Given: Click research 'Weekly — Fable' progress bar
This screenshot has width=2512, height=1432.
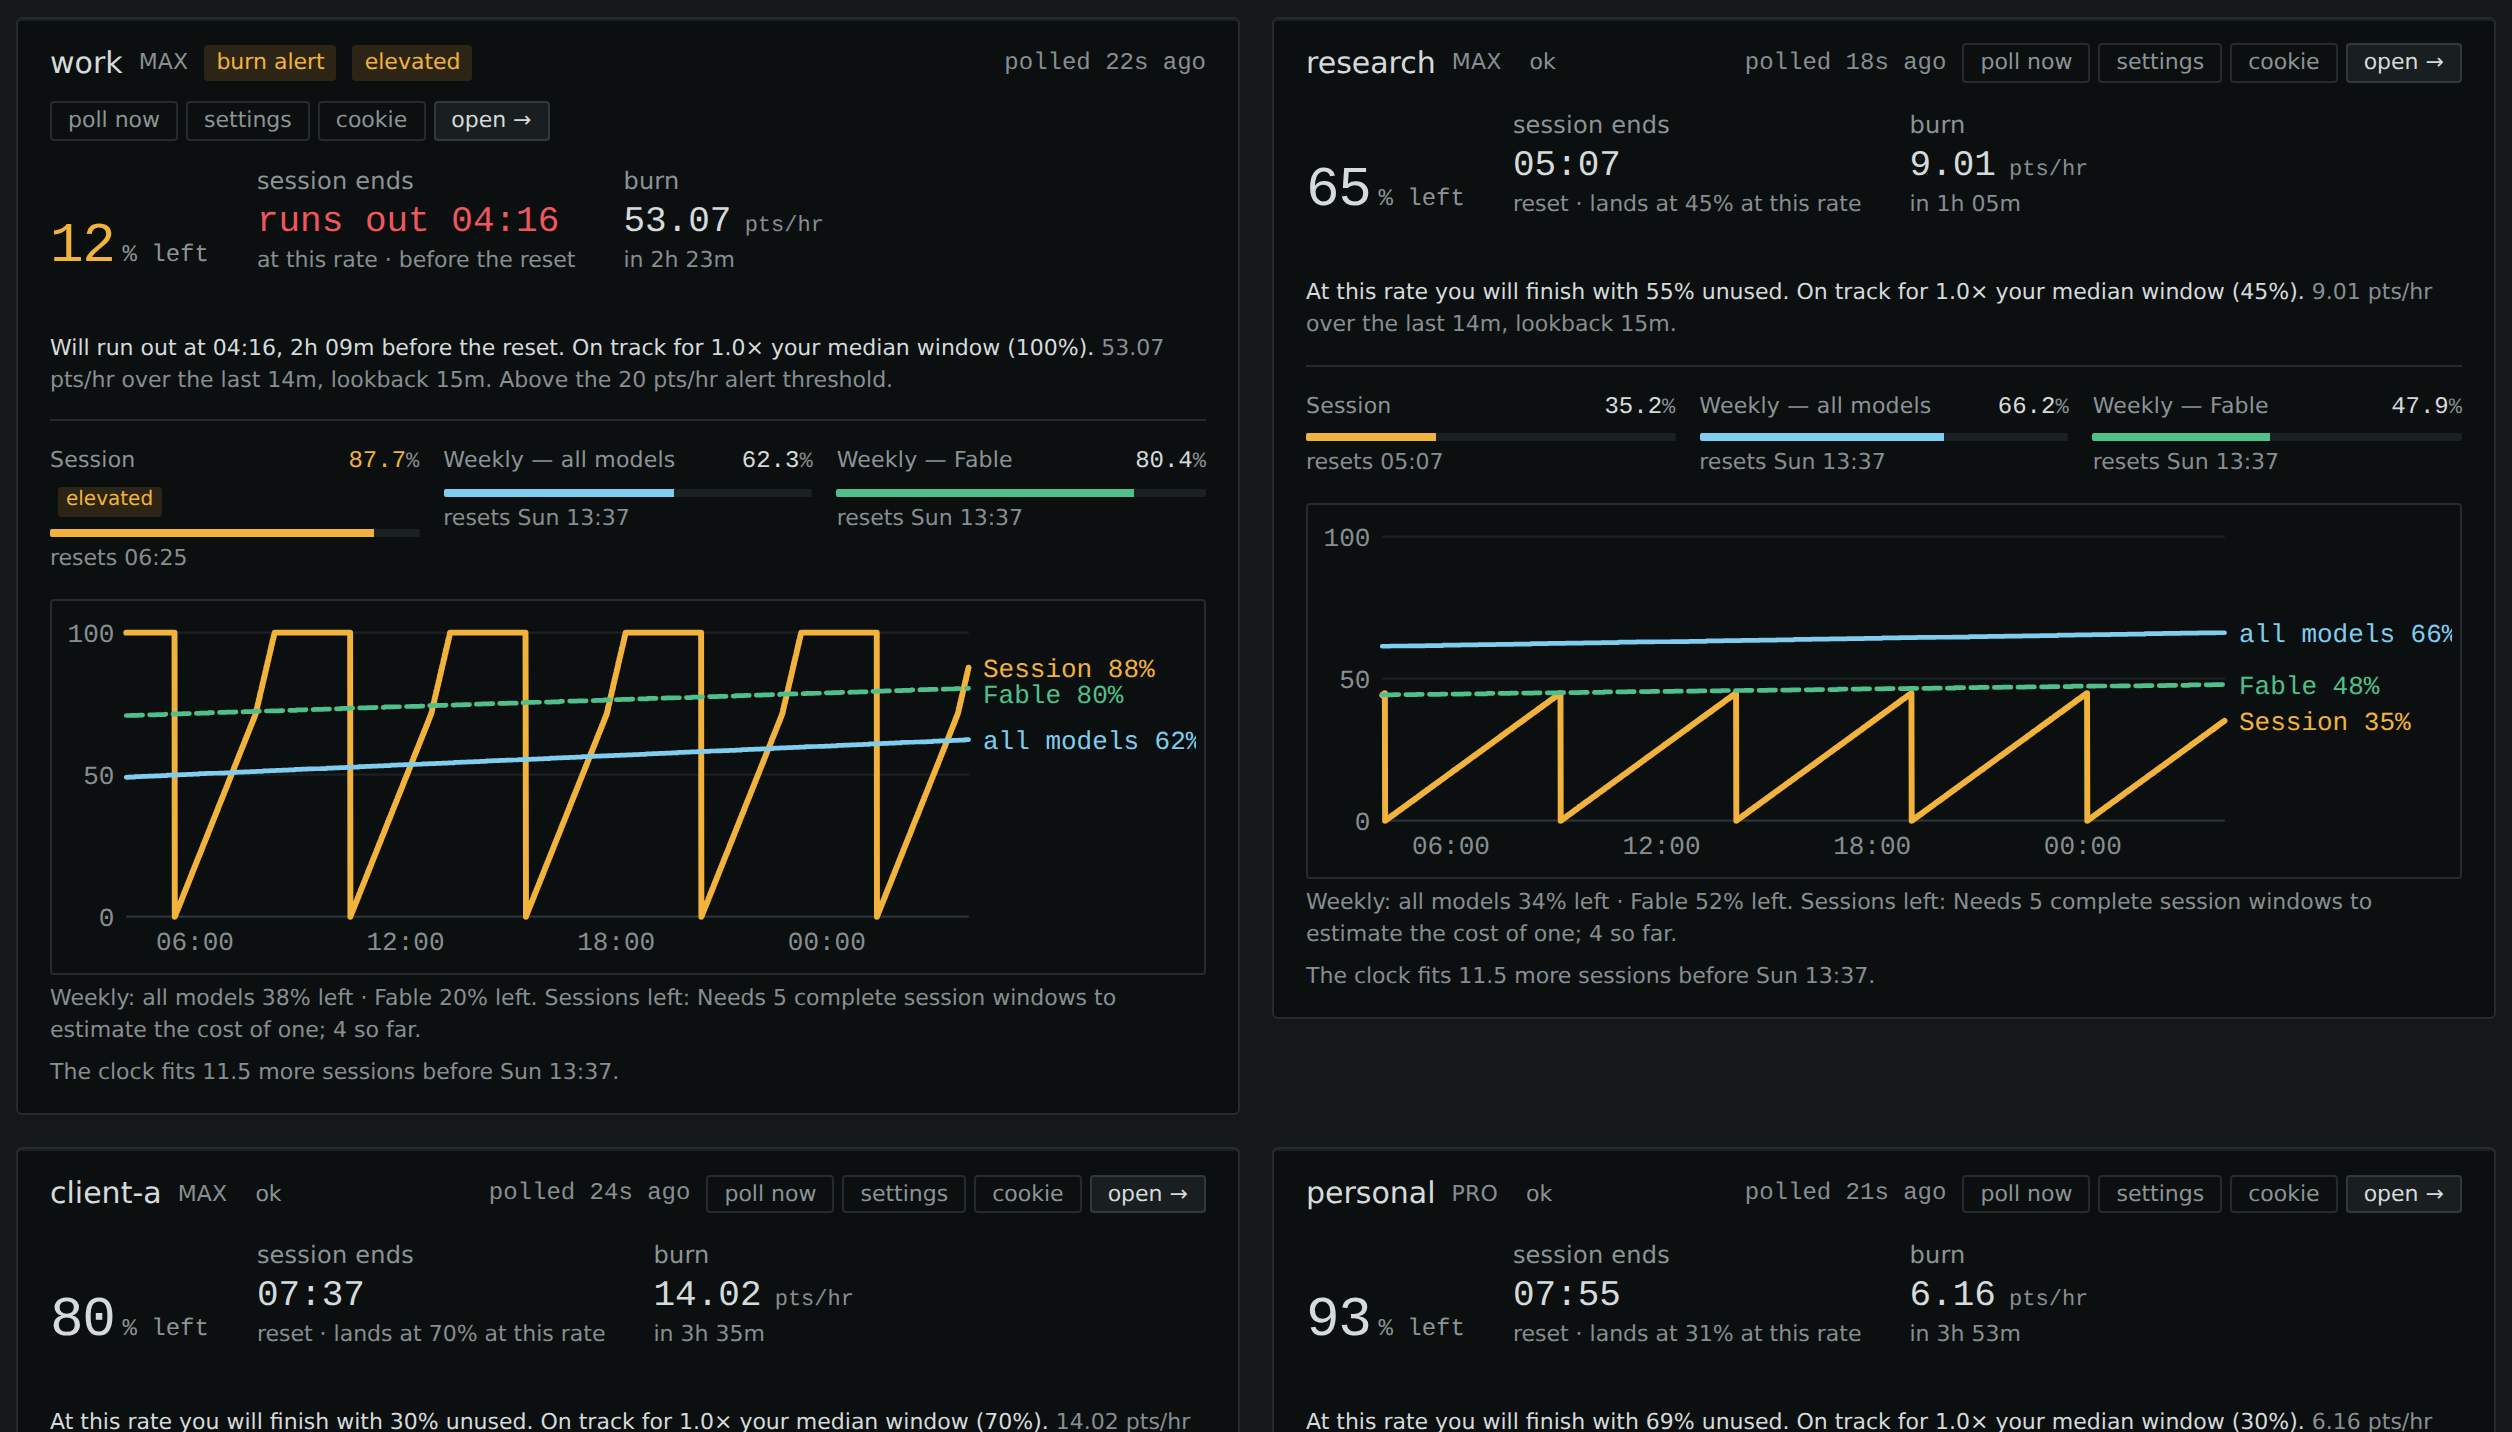Looking at the screenshot, I should [2277, 437].
